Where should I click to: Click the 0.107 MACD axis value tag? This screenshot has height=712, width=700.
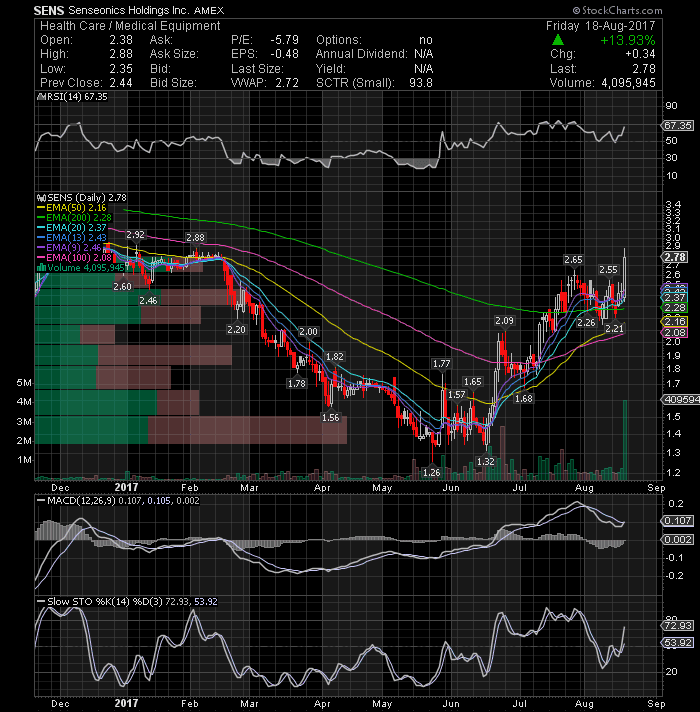(x=678, y=520)
